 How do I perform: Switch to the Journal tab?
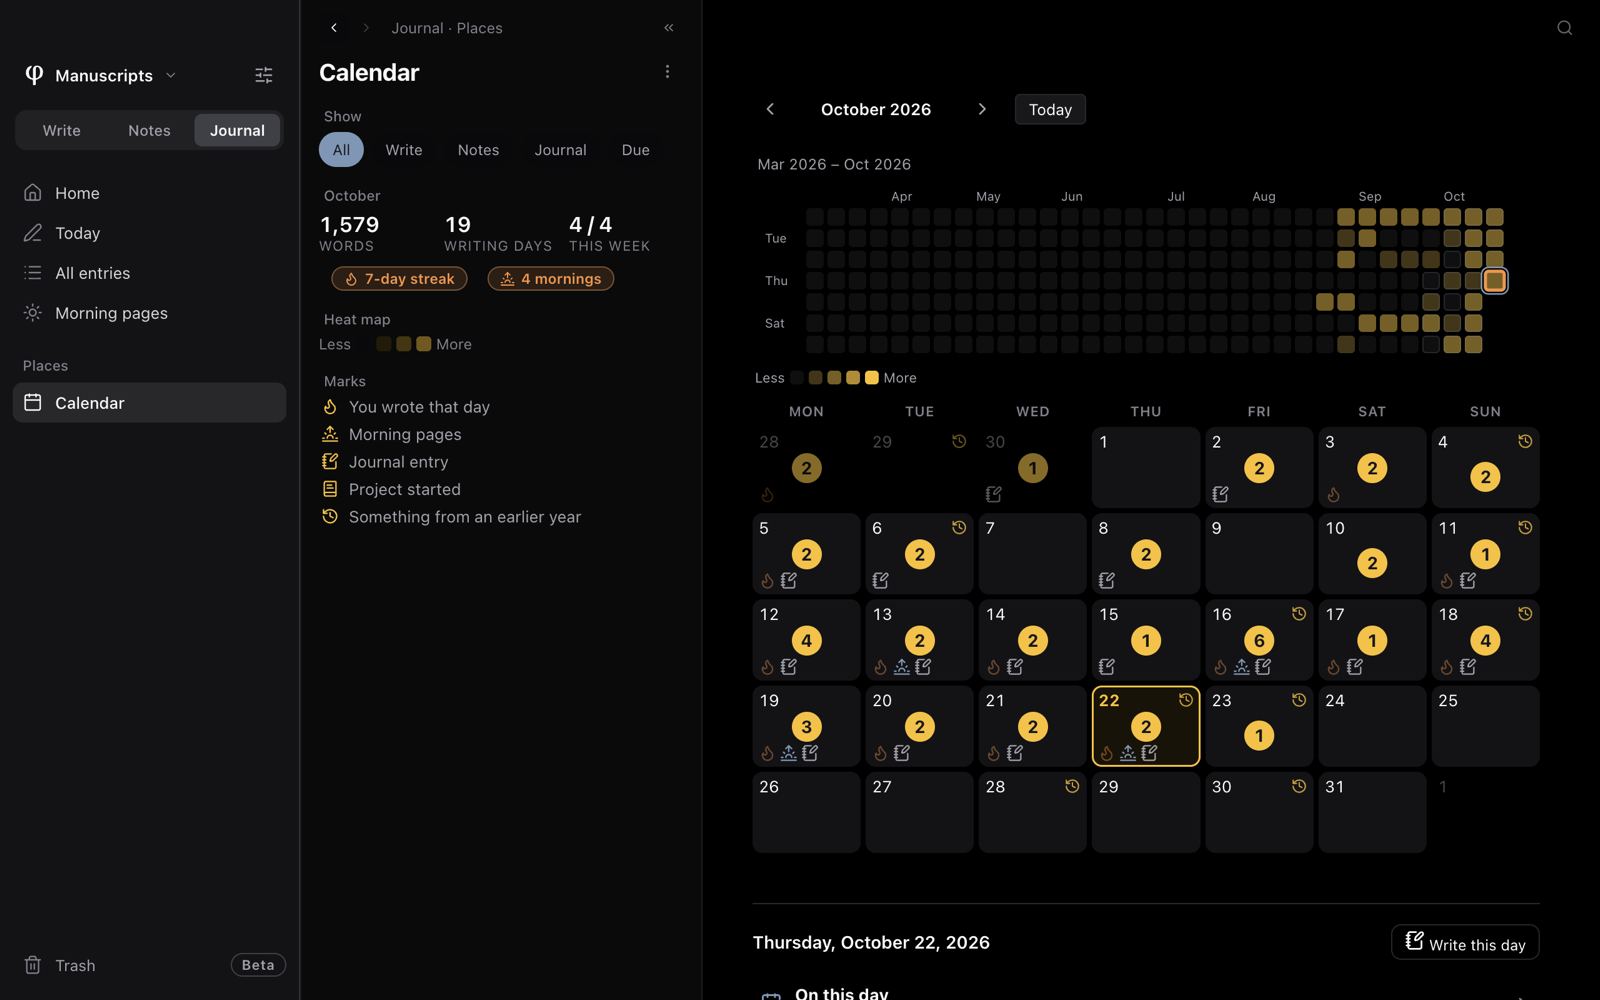[237, 130]
